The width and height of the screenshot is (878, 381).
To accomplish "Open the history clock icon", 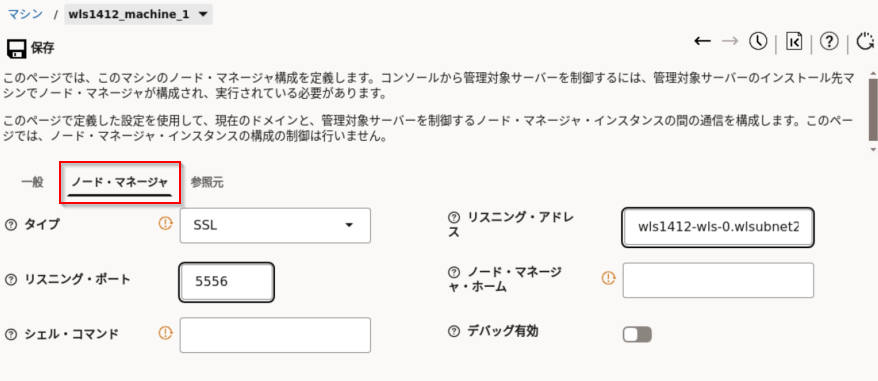I will [758, 41].
